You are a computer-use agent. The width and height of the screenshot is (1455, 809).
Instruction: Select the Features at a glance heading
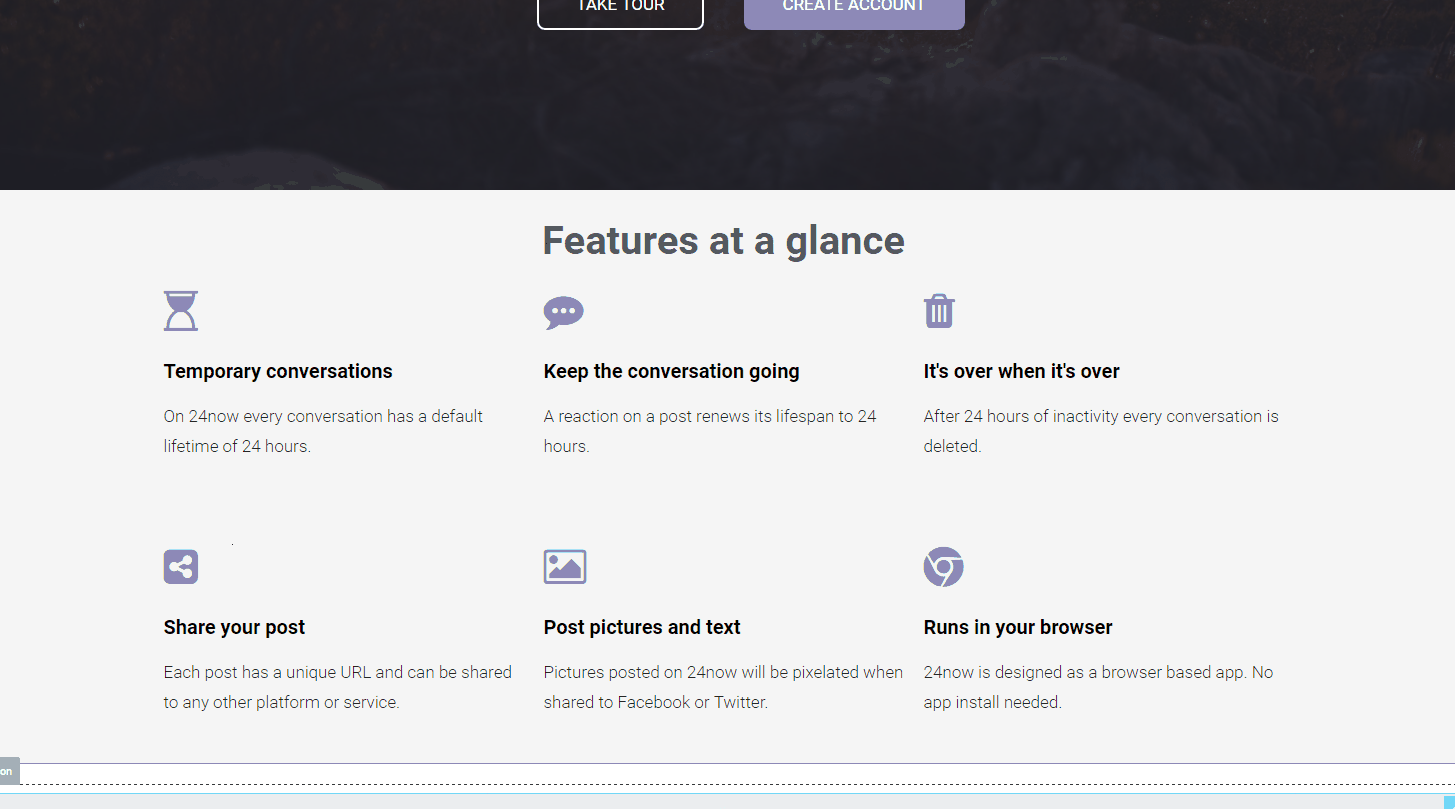click(x=724, y=241)
